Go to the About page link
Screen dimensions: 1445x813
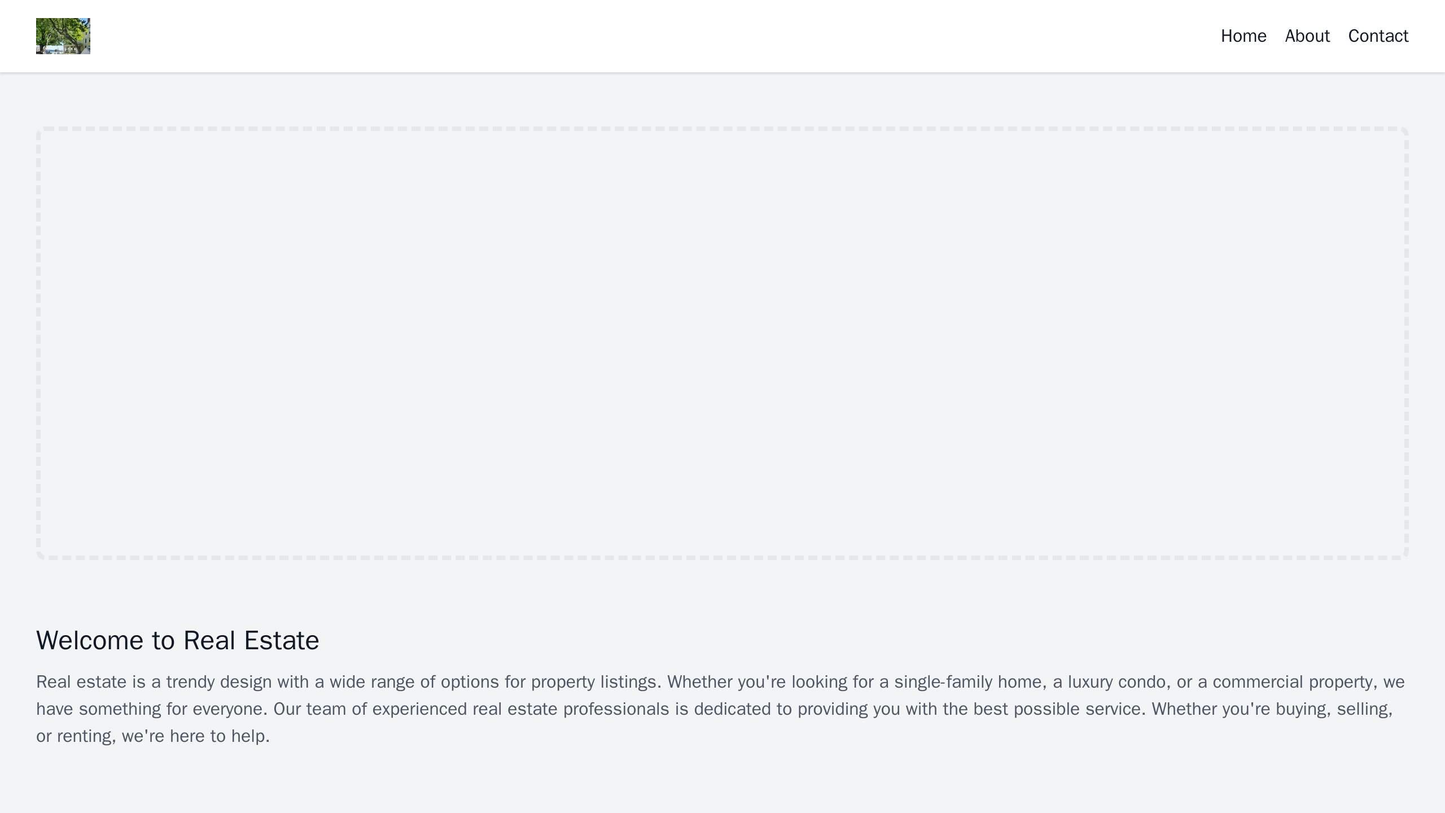pyautogui.click(x=1306, y=36)
